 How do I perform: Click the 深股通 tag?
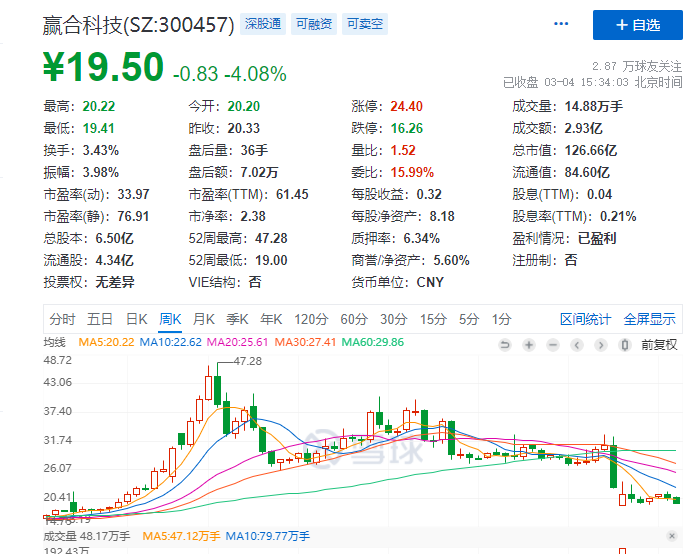click(263, 23)
